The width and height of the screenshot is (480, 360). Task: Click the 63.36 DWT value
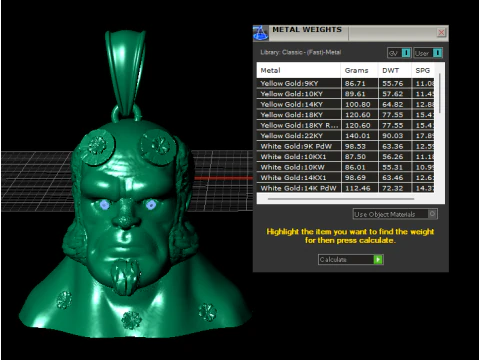pyautogui.click(x=393, y=146)
